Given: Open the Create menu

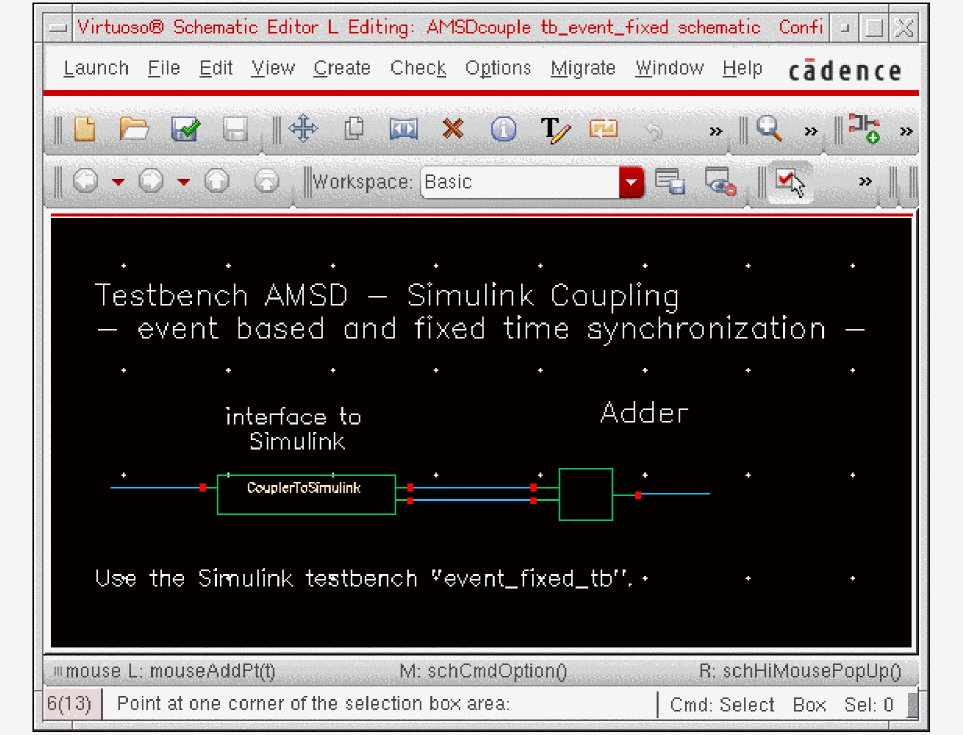Looking at the screenshot, I should [342, 68].
